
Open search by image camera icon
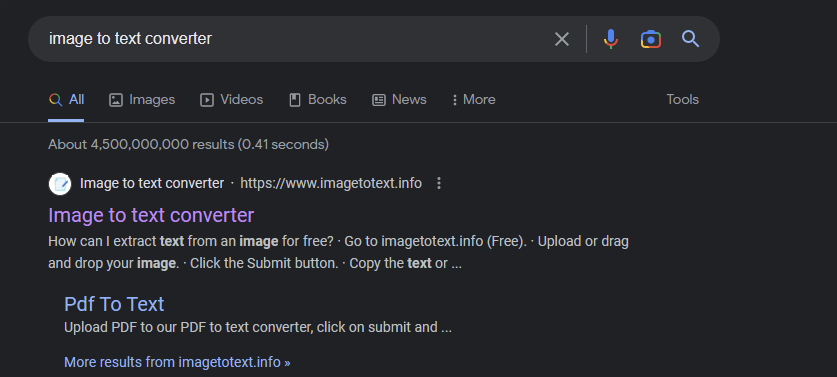pyautogui.click(x=651, y=39)
